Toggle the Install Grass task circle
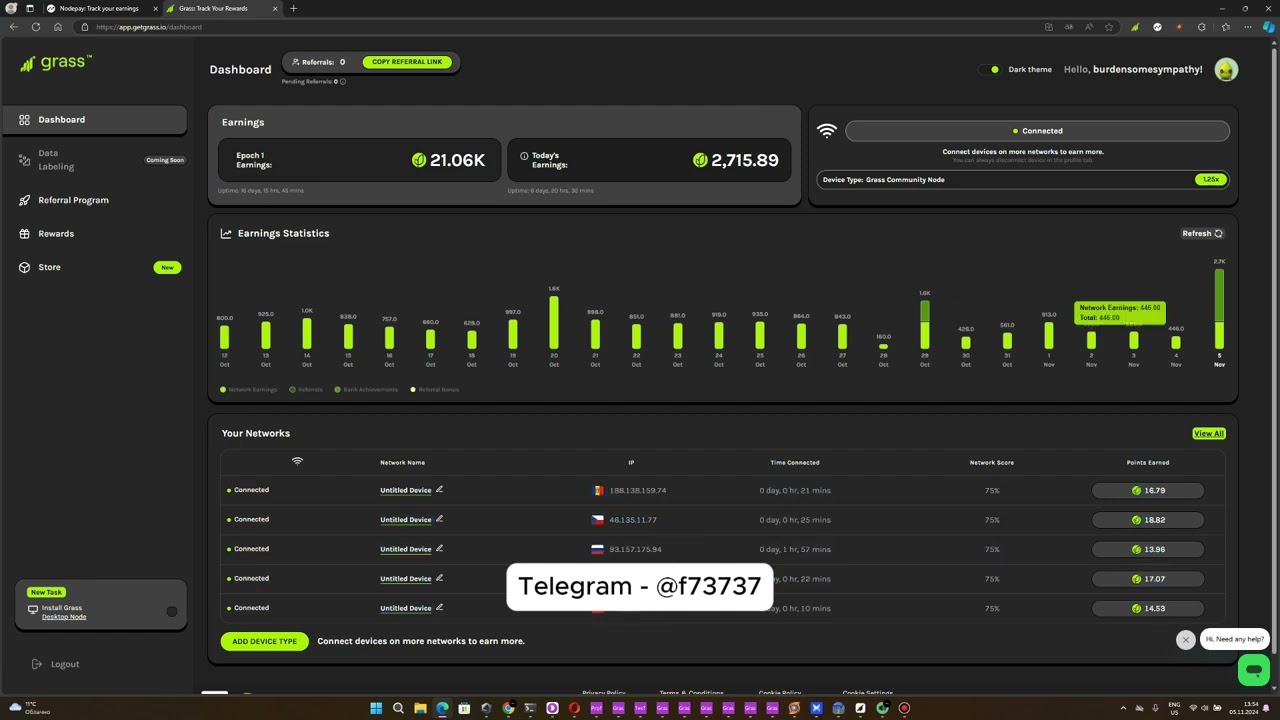 pyautogui.click(x=172, y=612)
